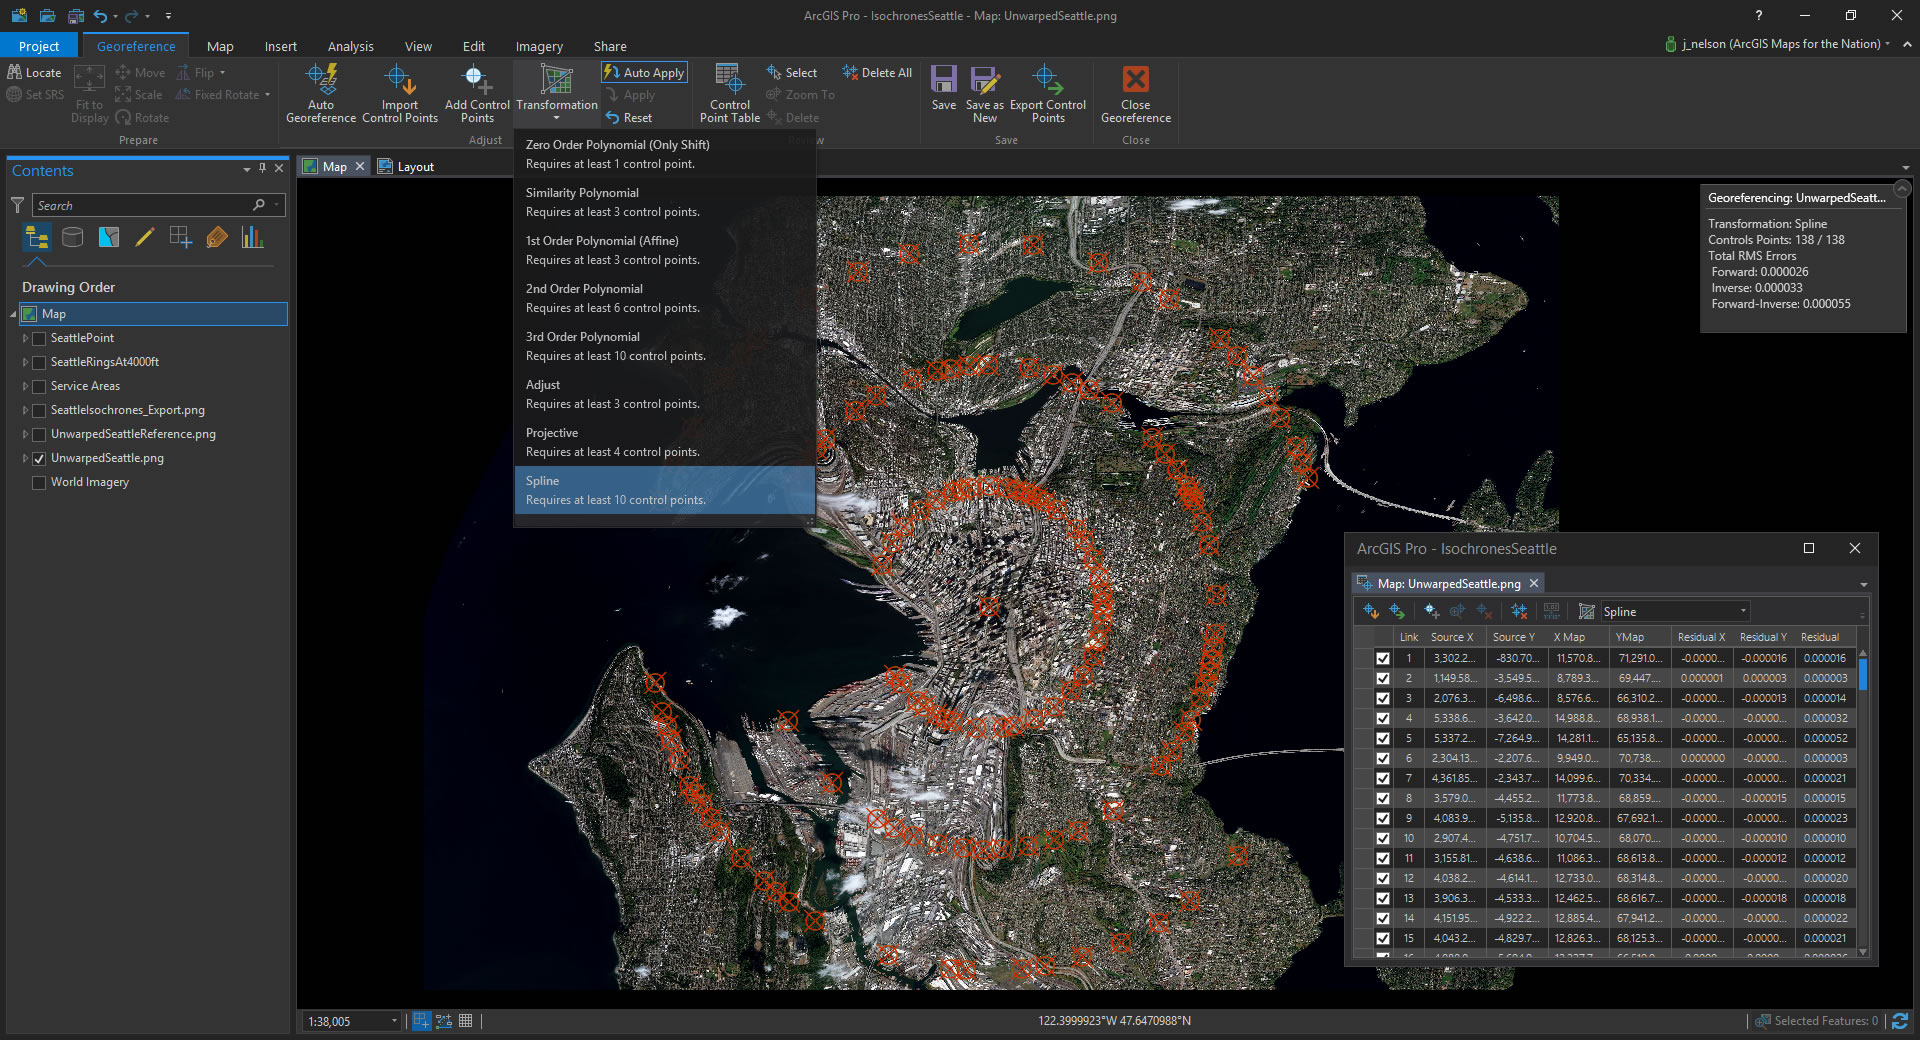Expand the SeattlePoint layer tree
This screenshot has width=1920, height=1040.
[x=25, y=339]
